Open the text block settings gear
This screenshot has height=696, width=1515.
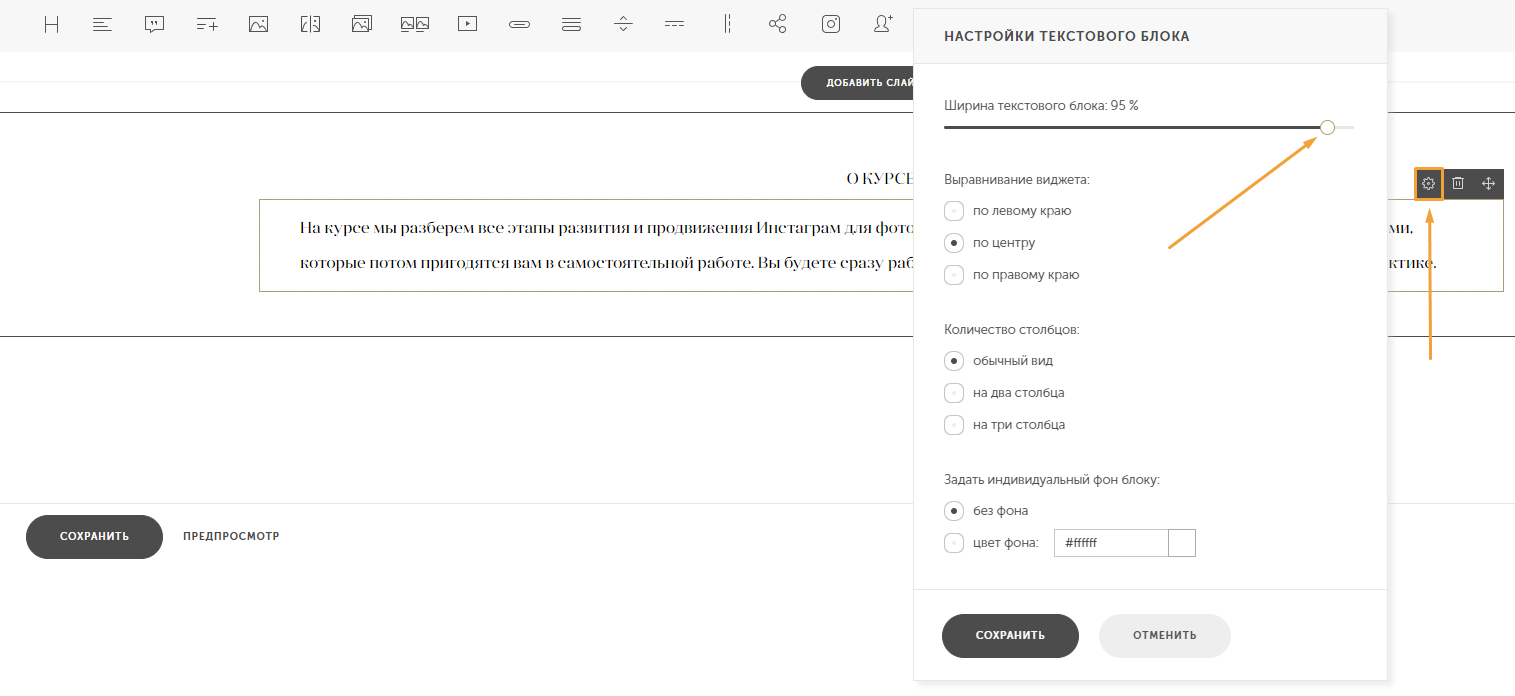click(x=1429, y=184)
